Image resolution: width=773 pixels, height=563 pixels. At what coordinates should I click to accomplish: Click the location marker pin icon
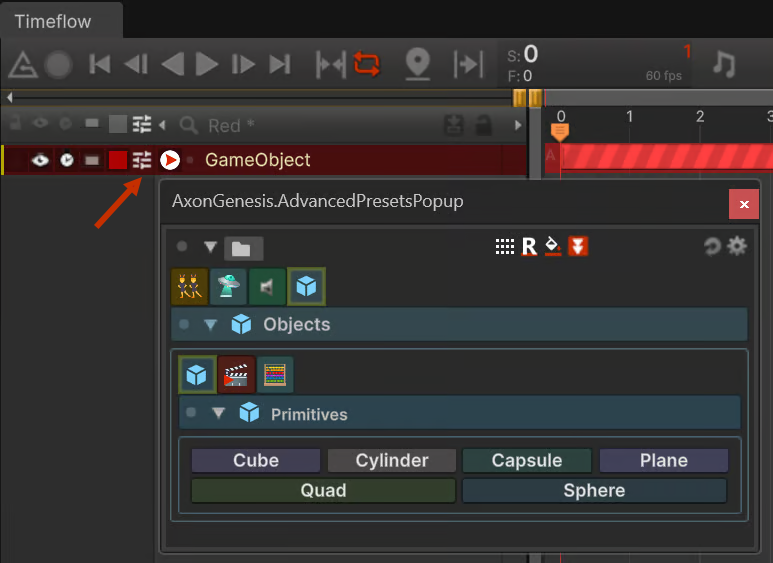pos(418,64)
